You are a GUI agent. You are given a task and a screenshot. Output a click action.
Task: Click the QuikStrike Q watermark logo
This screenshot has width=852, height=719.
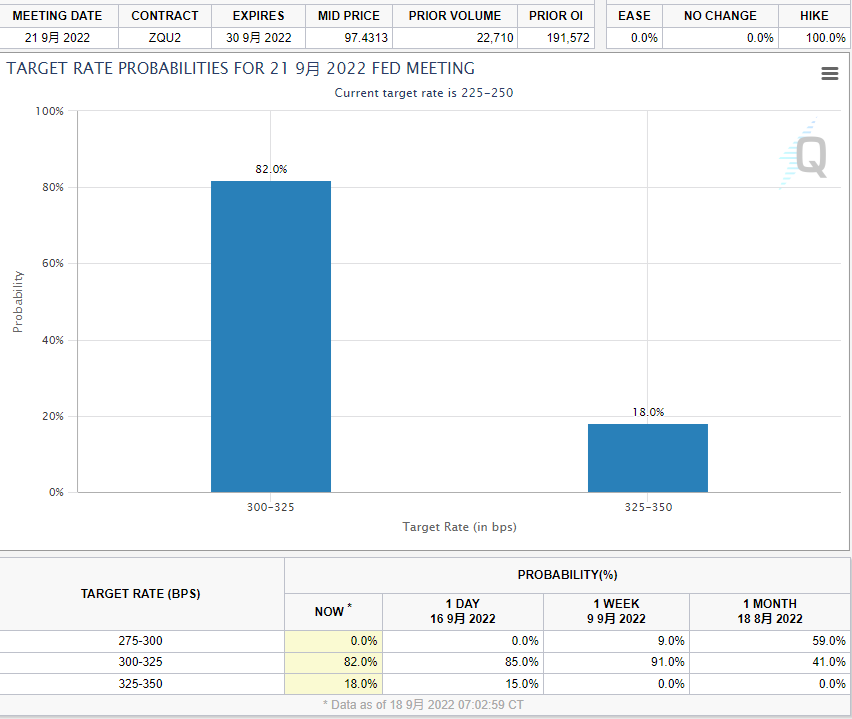805,157
